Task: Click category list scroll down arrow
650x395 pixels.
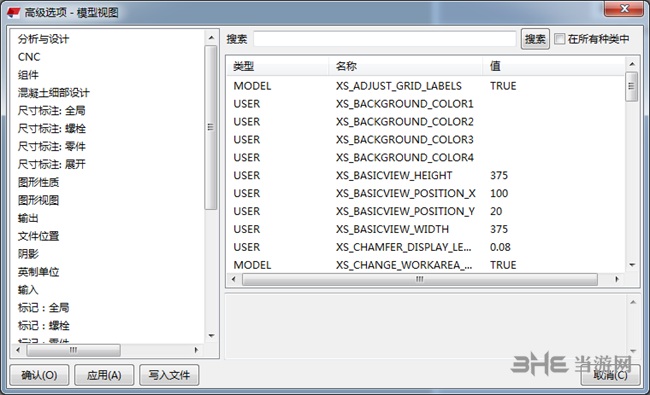Action: click(211, 335)
